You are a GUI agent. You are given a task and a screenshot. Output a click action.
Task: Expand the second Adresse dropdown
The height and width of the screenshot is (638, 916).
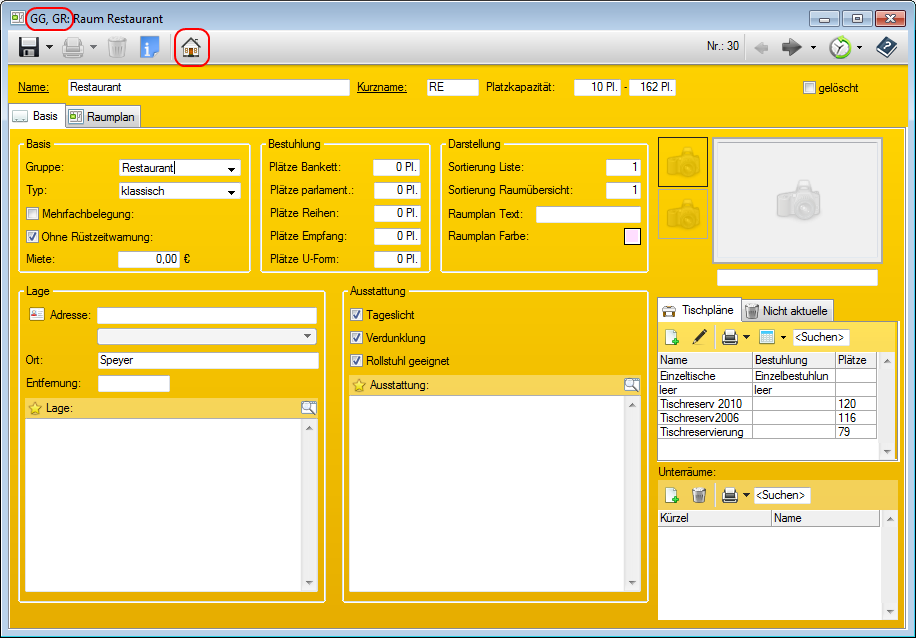[x=307, y=337]
